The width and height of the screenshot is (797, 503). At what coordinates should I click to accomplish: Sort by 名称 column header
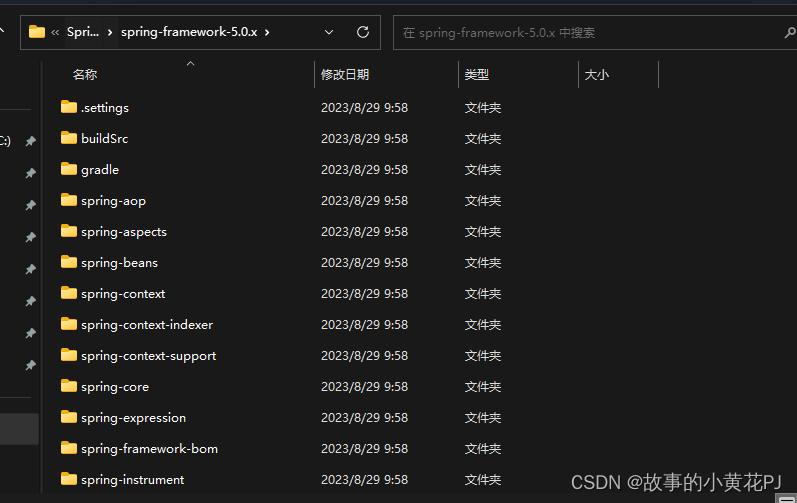[84, 75]
